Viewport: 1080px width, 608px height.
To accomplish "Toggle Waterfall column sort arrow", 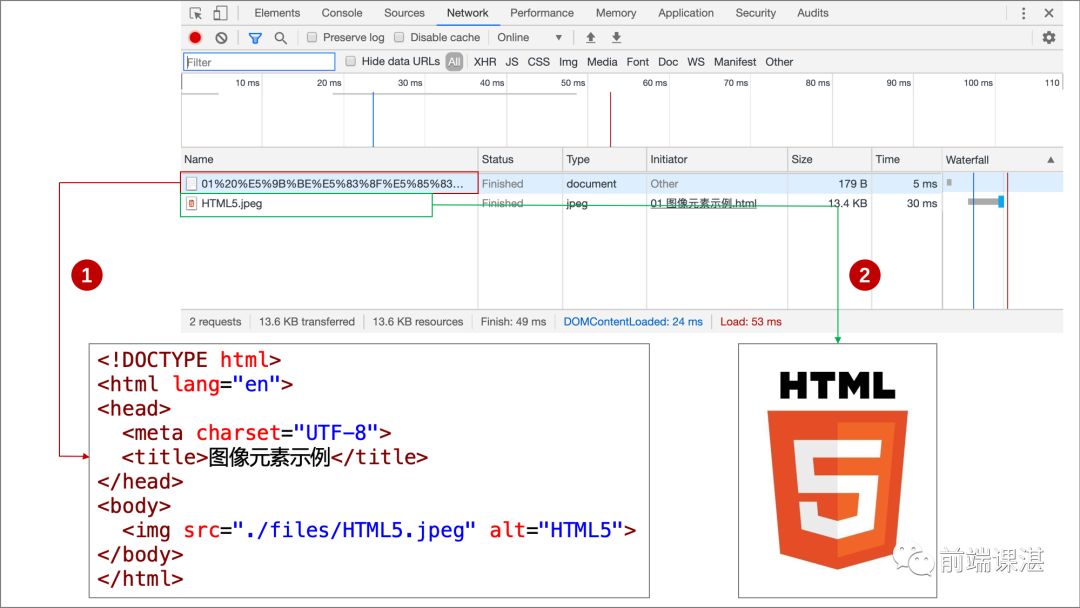I will tap(1051, 160).
